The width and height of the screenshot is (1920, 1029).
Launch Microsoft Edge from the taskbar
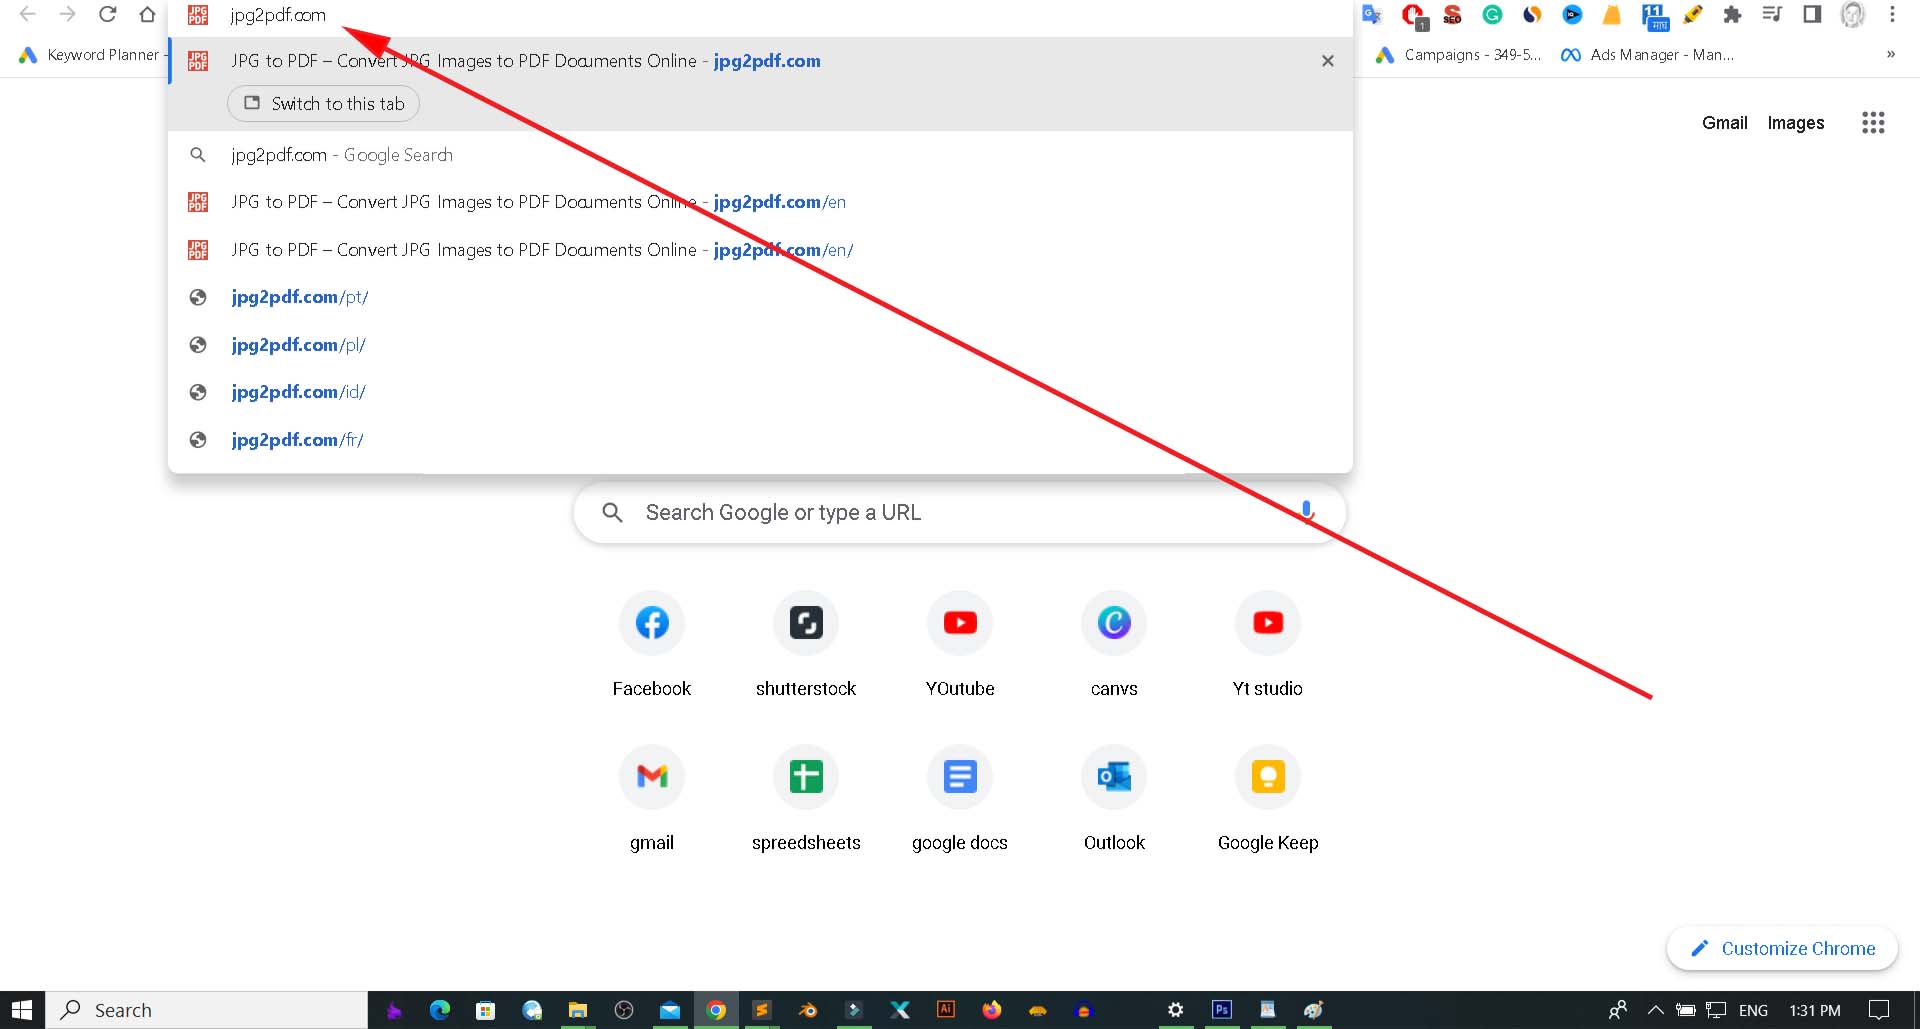[x=439, y=1010]
